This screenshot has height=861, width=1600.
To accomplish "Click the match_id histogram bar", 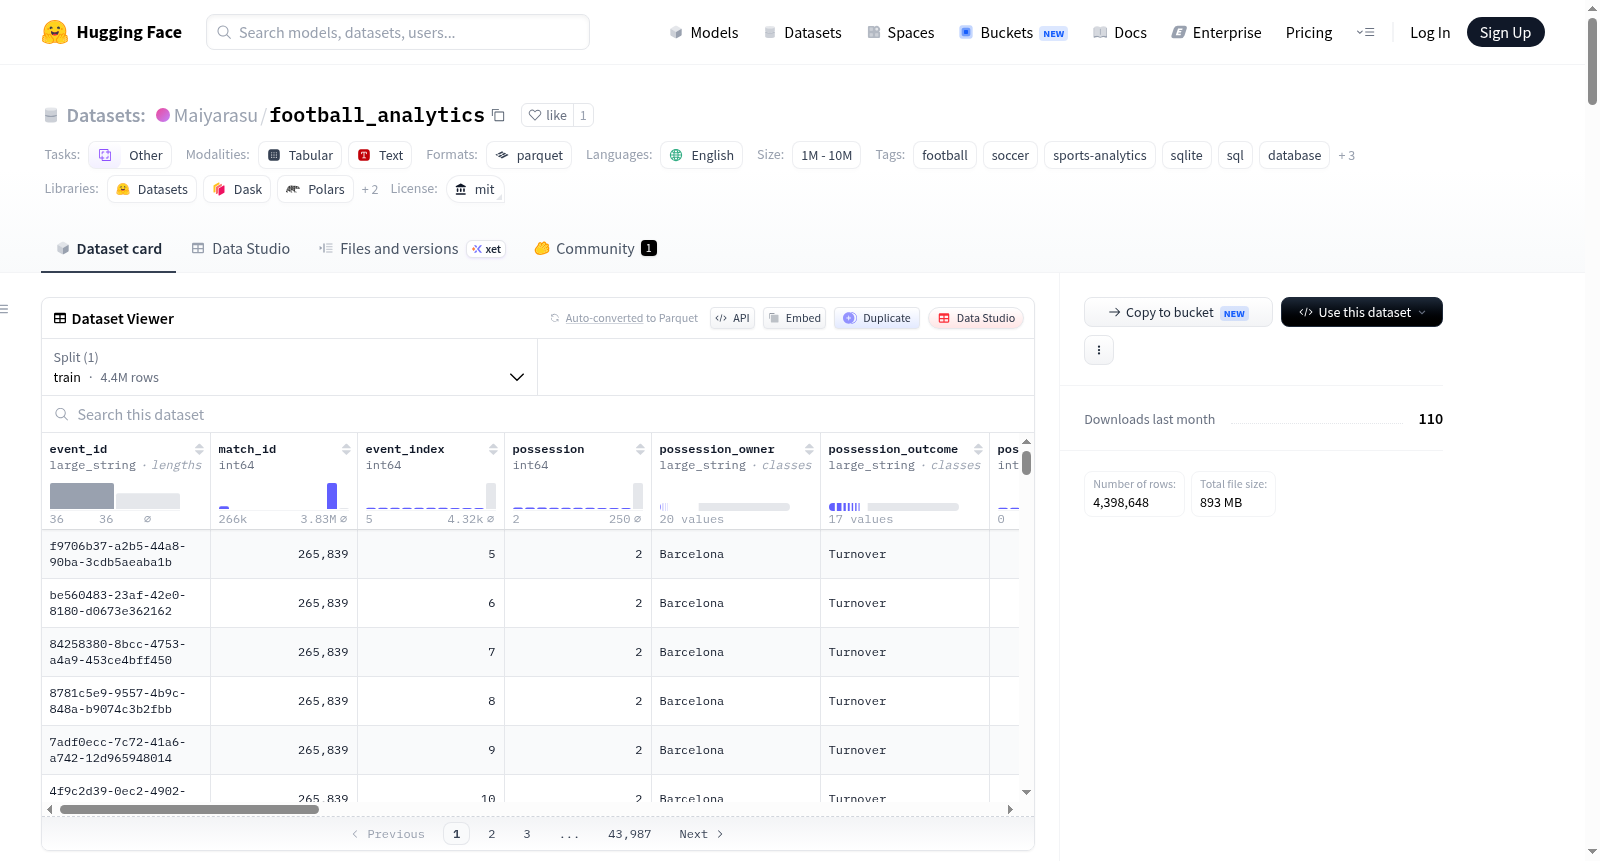I will tap(332, 496).
